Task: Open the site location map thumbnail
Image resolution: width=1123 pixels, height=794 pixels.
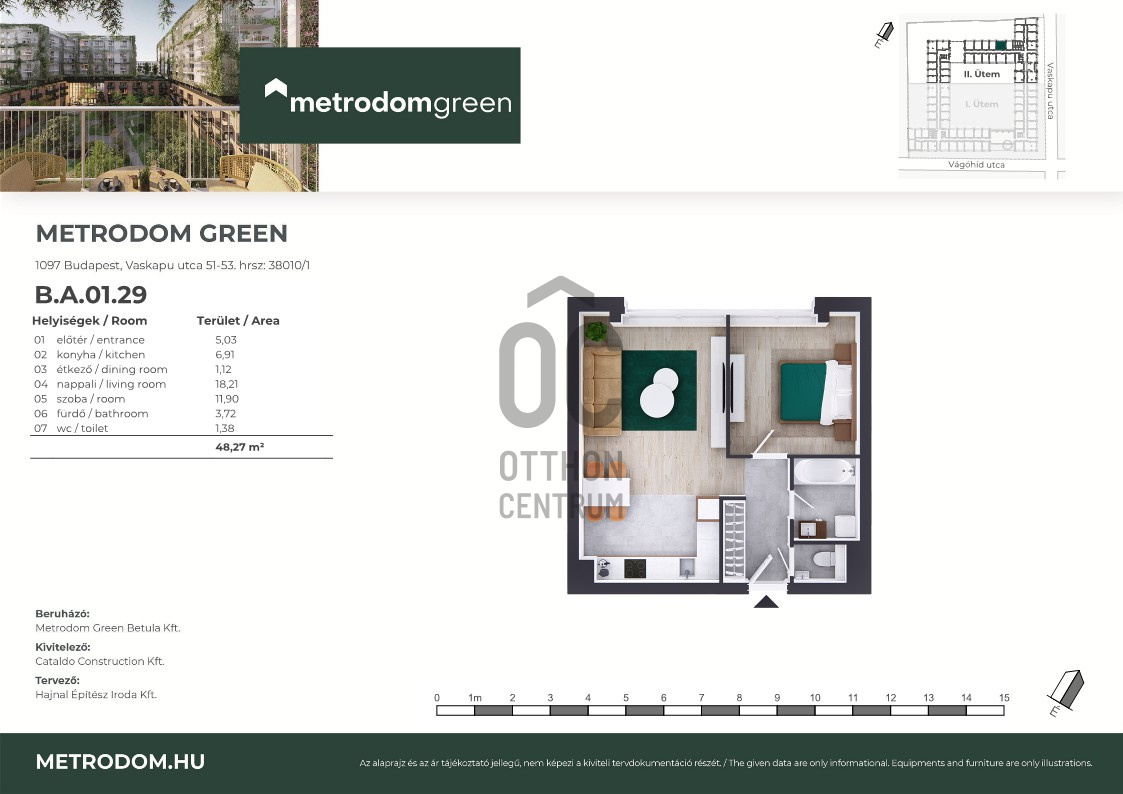Action: 981,96
